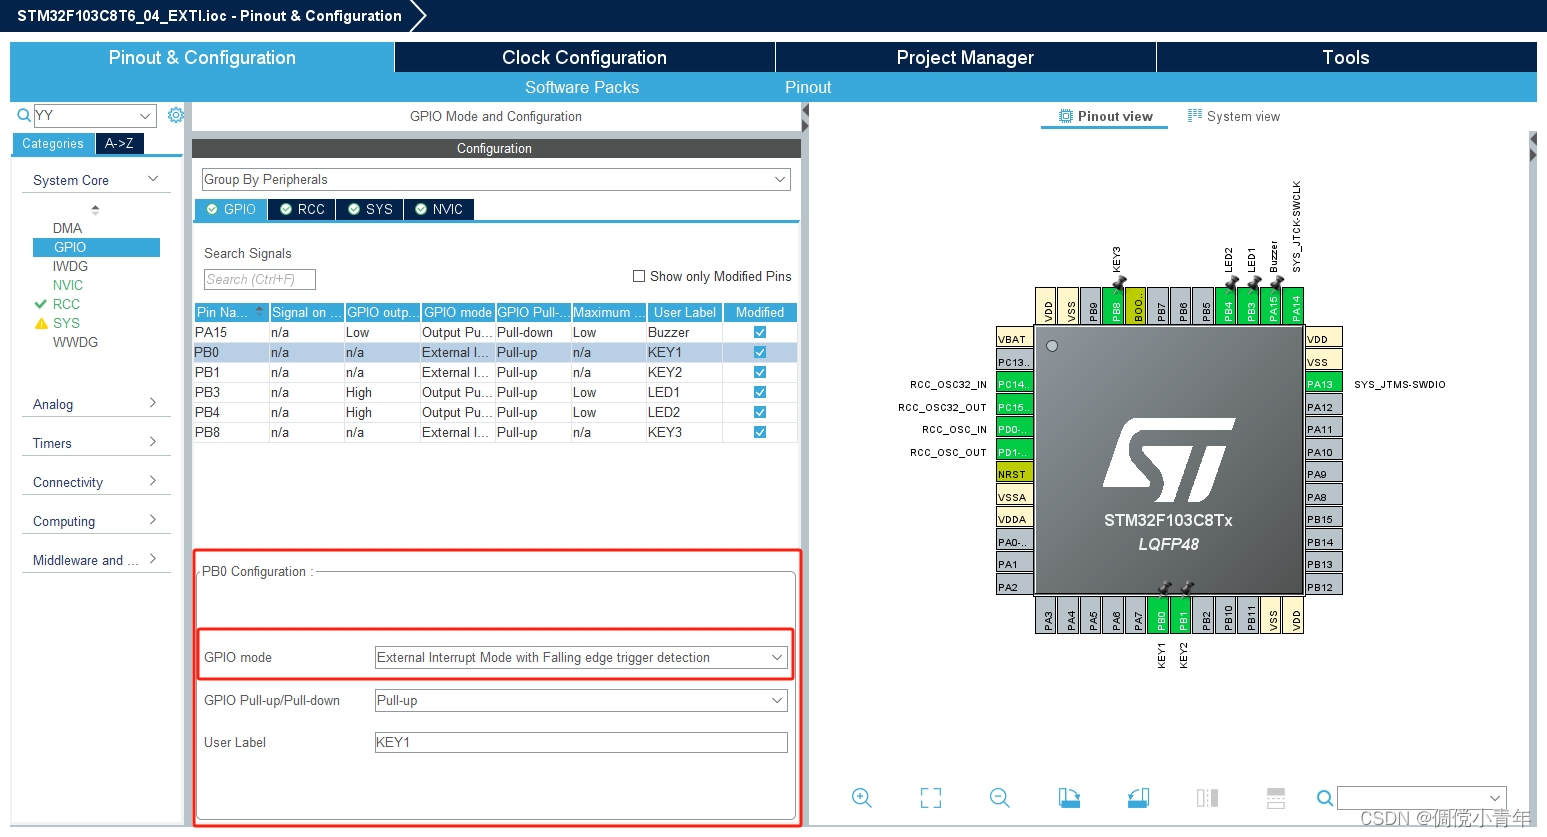Switch to the Clock Configuration tab
Screen dimensions: 1547x837
583,57
